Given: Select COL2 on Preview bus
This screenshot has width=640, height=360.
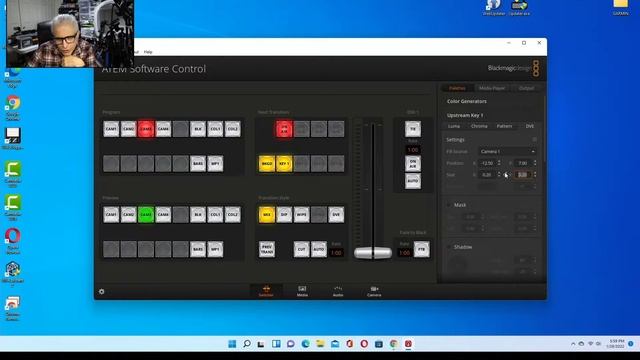Looking at the screenshot, I should click(233, 214).
